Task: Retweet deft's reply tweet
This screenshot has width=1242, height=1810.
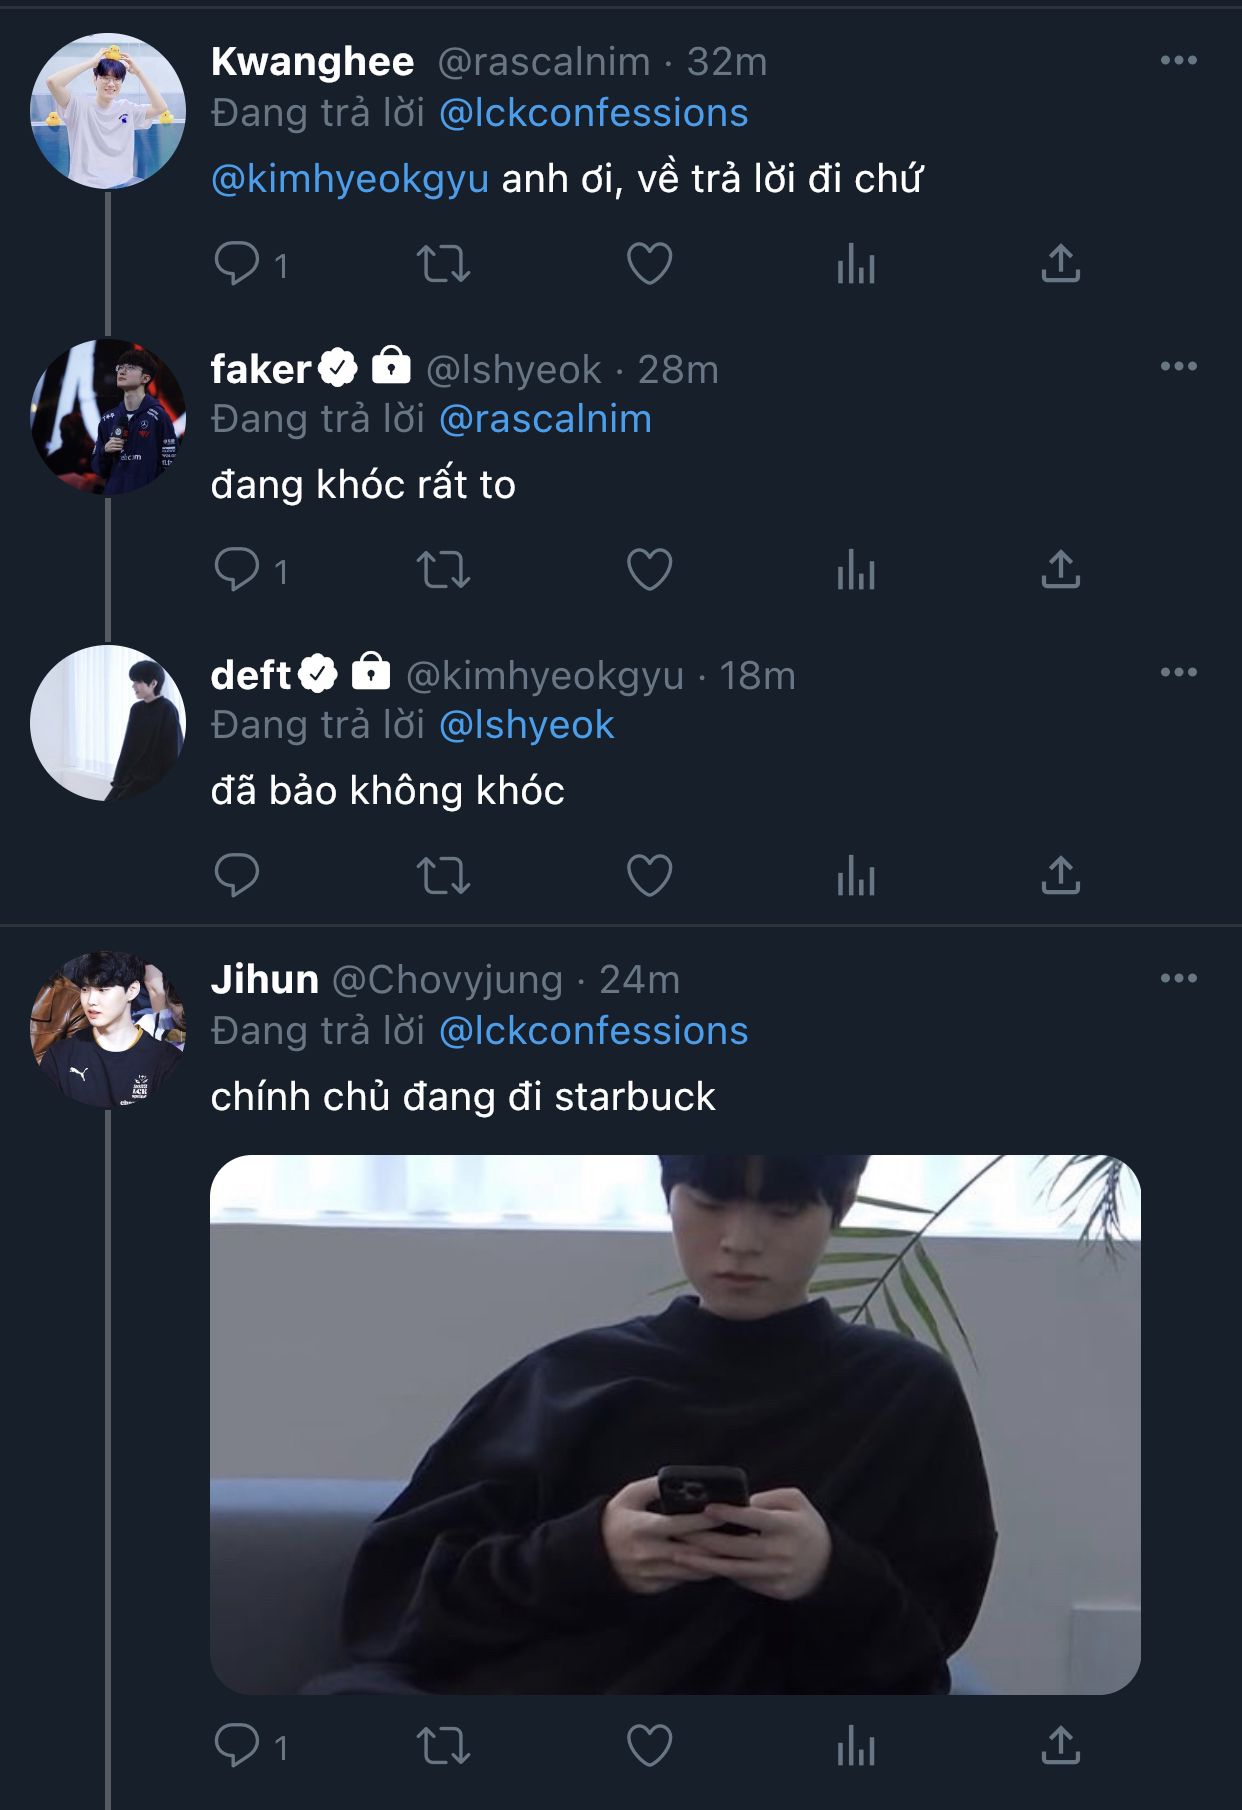Action: [443, 876]
